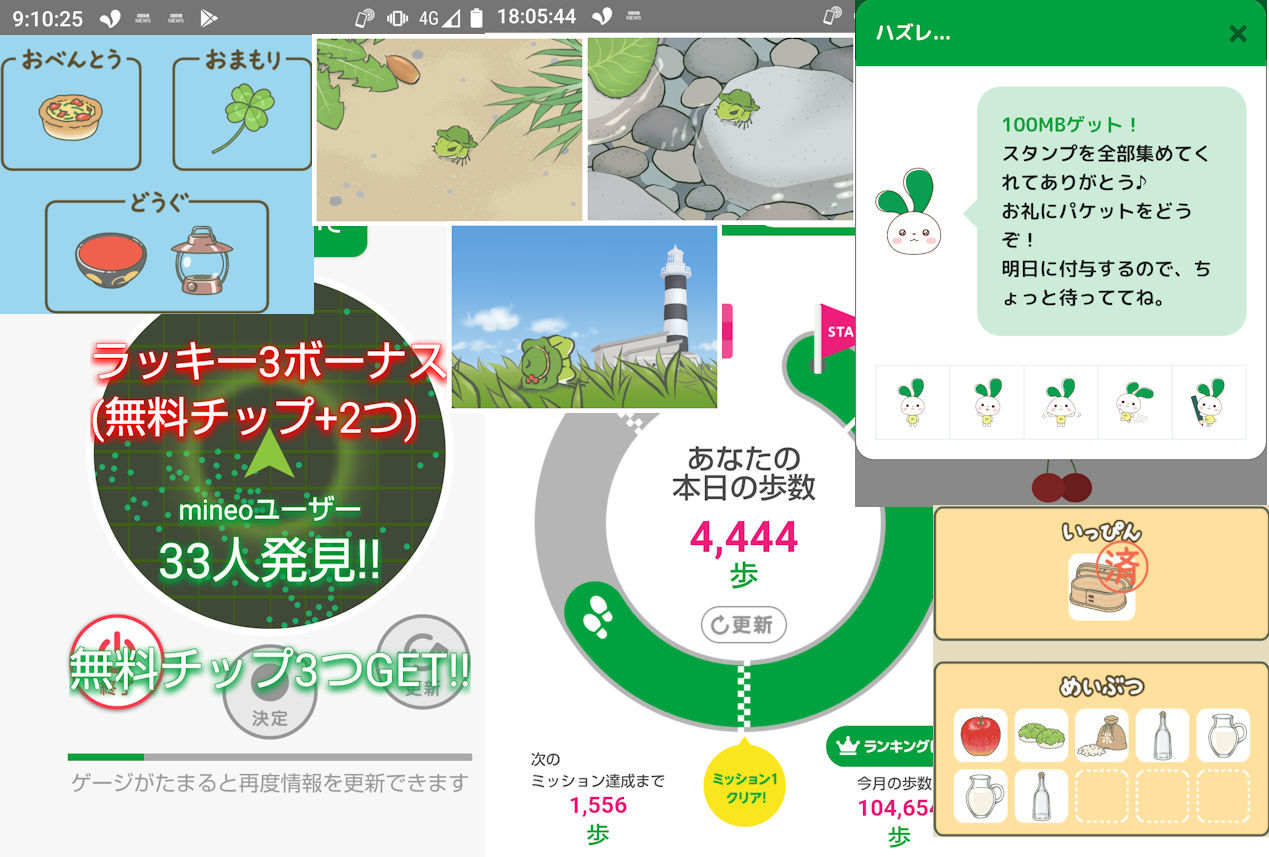The image size is (1269, 857).
Task: Select the red apple in めいぶつ
Action: [981, 736]
